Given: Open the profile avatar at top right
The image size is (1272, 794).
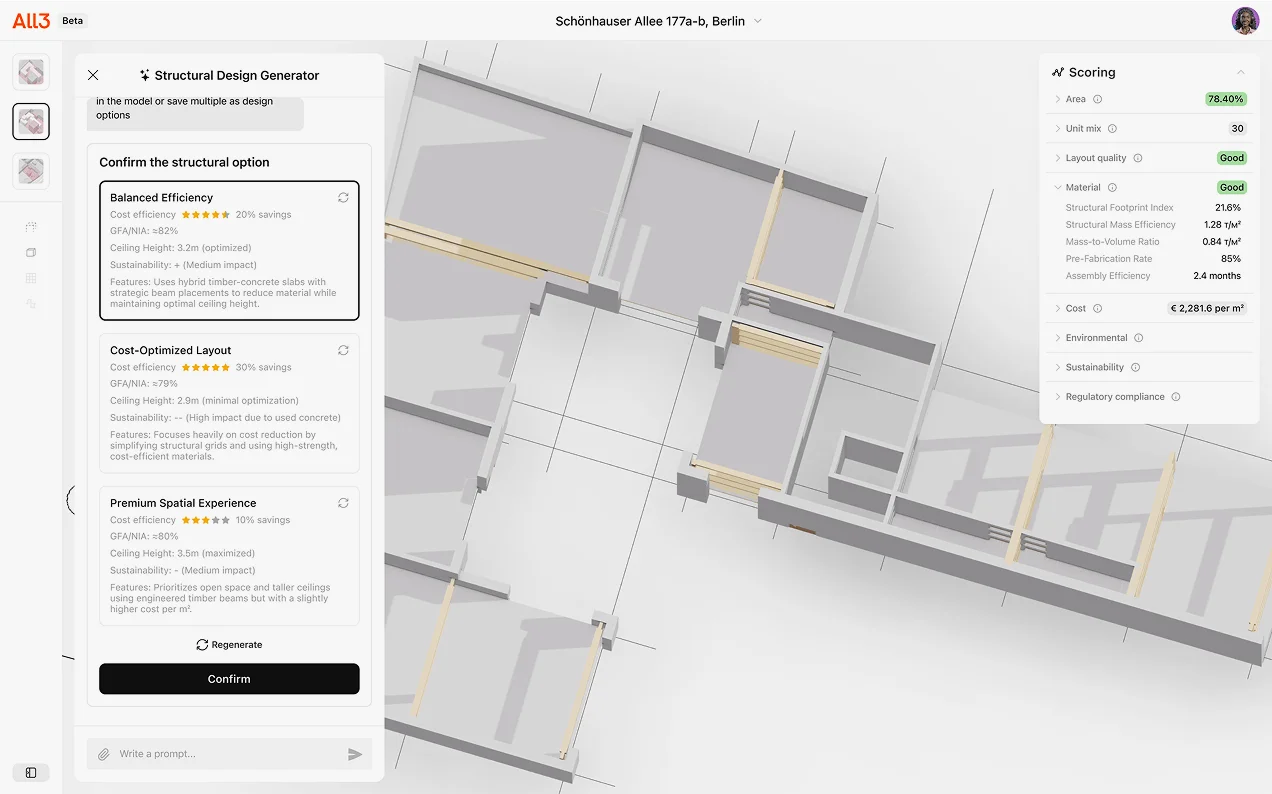Looking at the screenshot, I should click(x=1244, y=20).
